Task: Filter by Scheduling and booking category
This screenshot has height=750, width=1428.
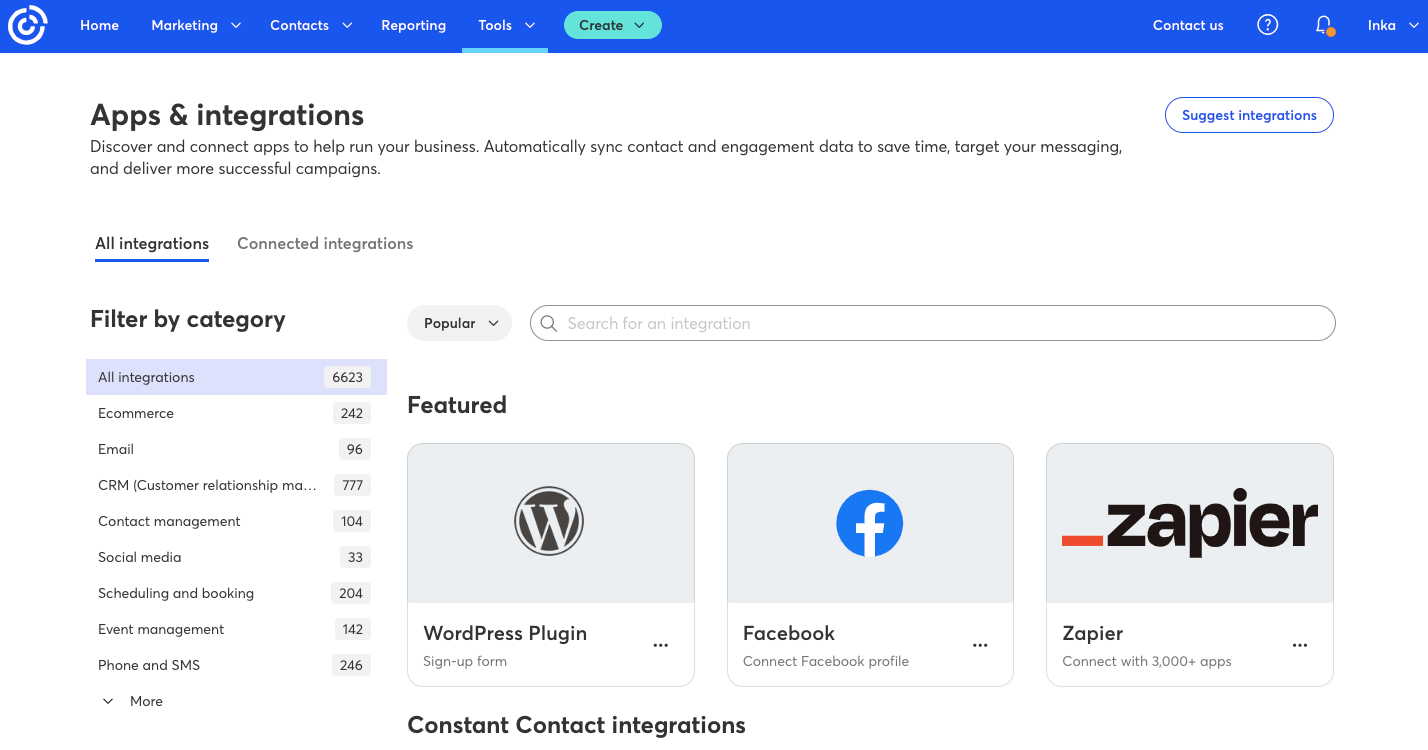Action: (x=236, y=593)
